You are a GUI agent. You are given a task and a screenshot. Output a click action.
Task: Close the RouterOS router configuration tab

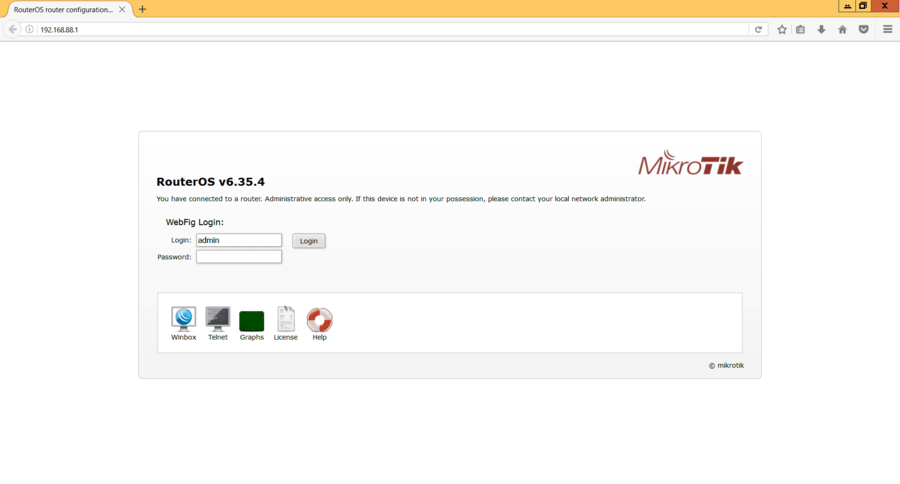122,9
